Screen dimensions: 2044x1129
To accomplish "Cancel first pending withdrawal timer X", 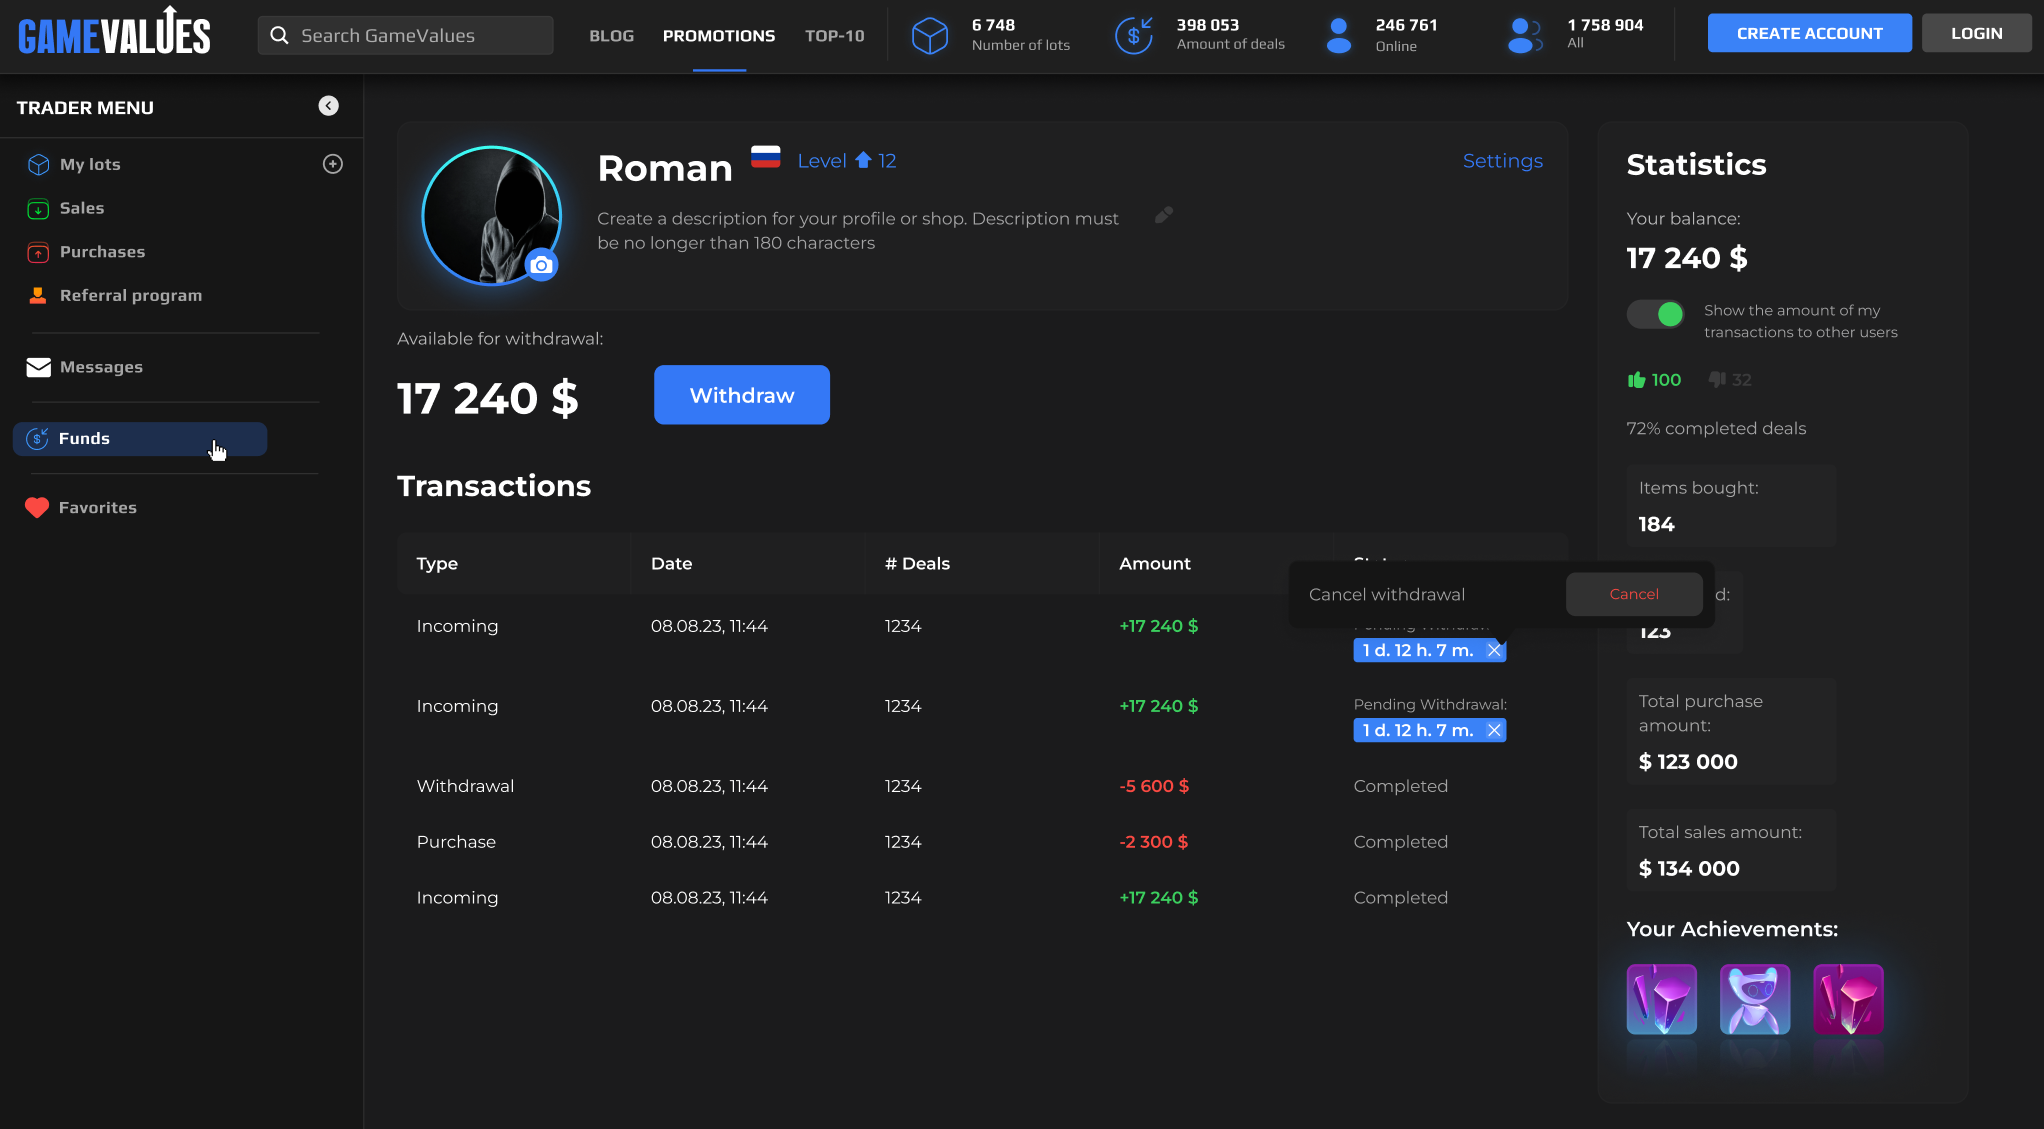I will [1494, 650].
